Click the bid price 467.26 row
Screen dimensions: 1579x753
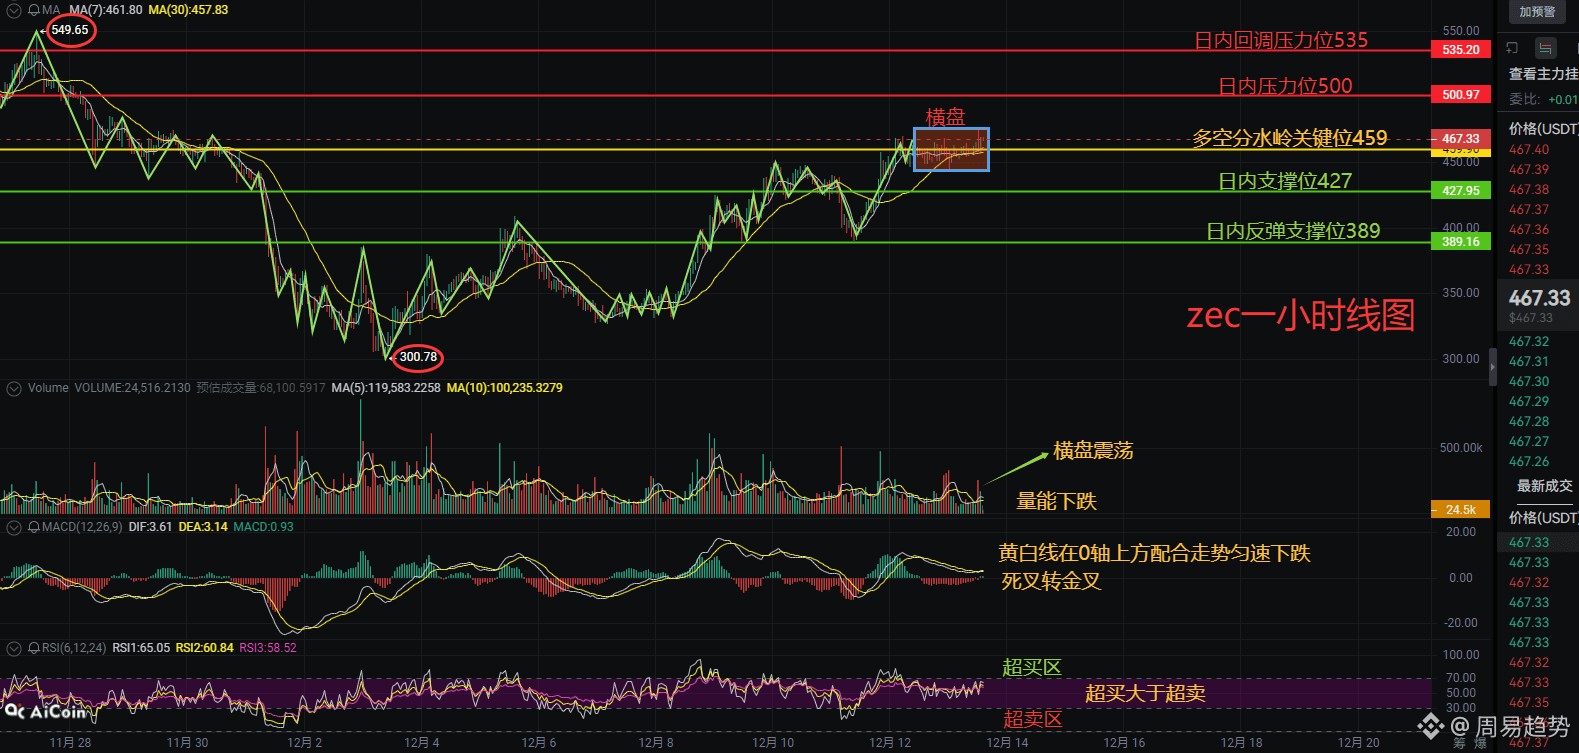[1530, 462]
